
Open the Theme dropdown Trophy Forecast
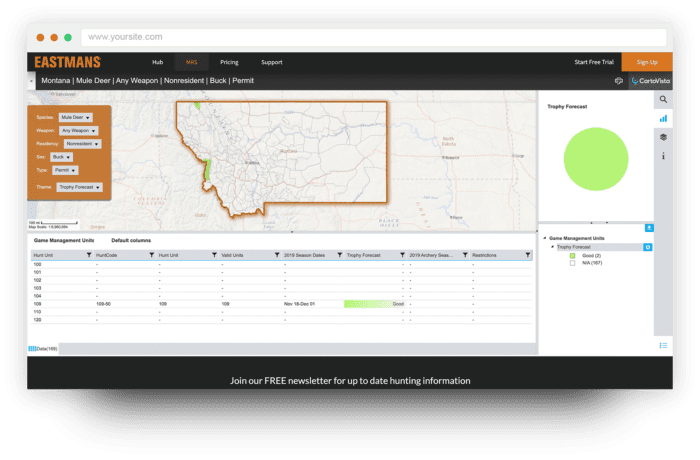79,187
